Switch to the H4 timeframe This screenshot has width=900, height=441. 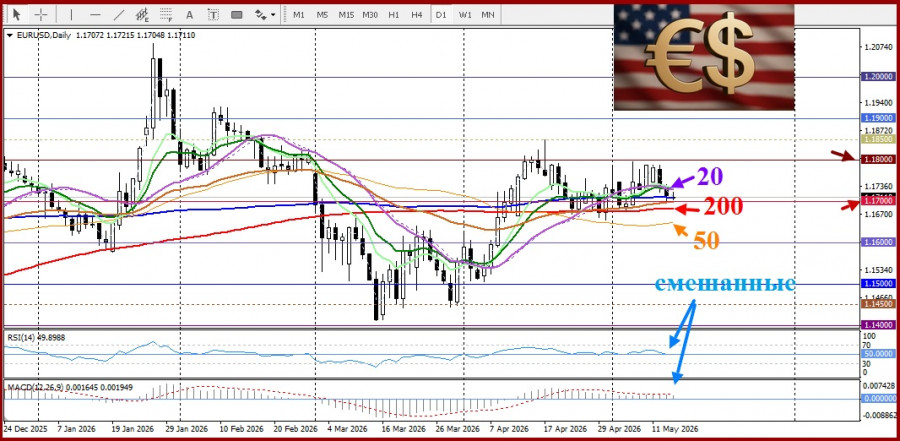pyautogui.click(x=417, y=15)
